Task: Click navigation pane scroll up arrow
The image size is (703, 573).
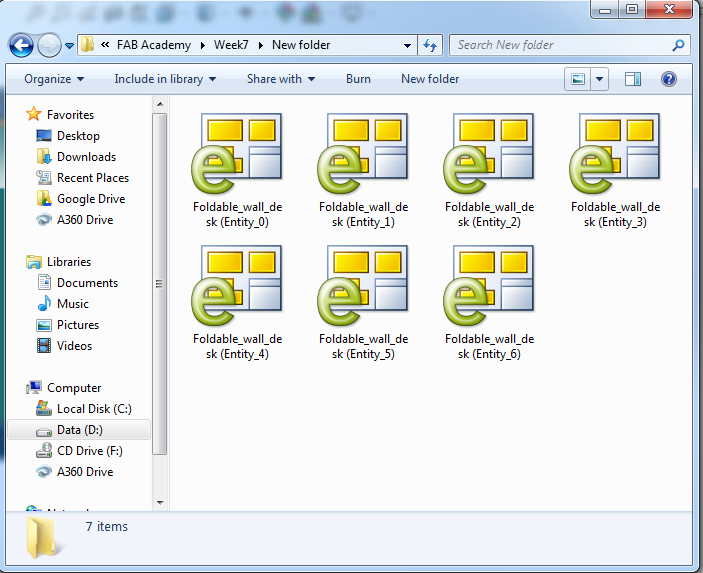Action: [x=160, y=104]
